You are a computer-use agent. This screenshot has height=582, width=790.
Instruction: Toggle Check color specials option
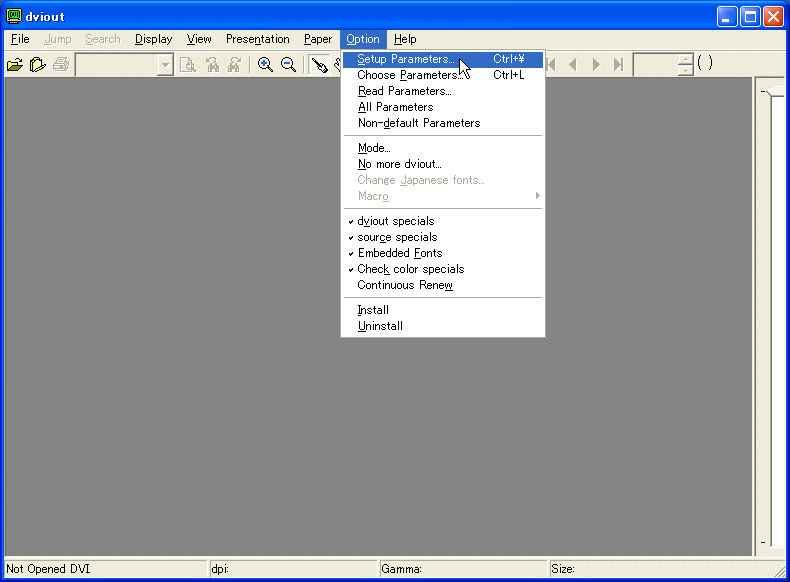coord(410,269)
